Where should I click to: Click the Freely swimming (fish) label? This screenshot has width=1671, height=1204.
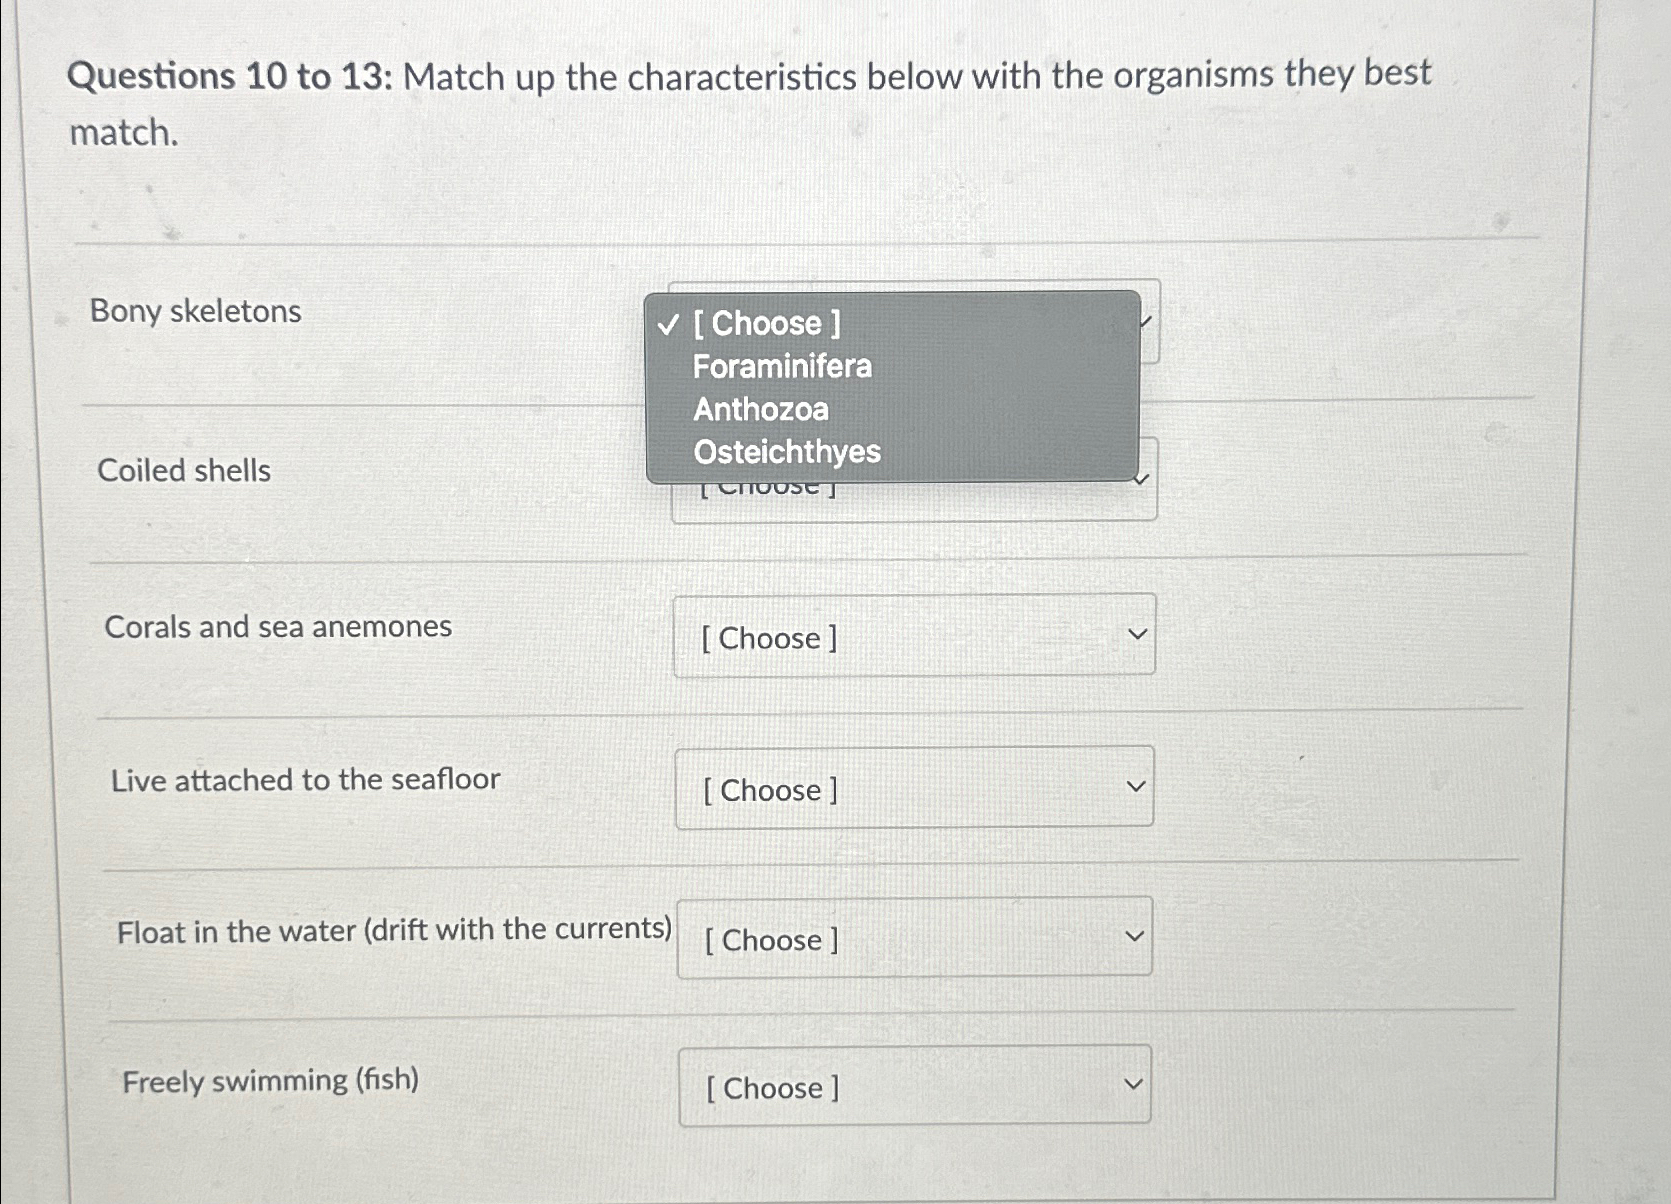coord(270,1081)
